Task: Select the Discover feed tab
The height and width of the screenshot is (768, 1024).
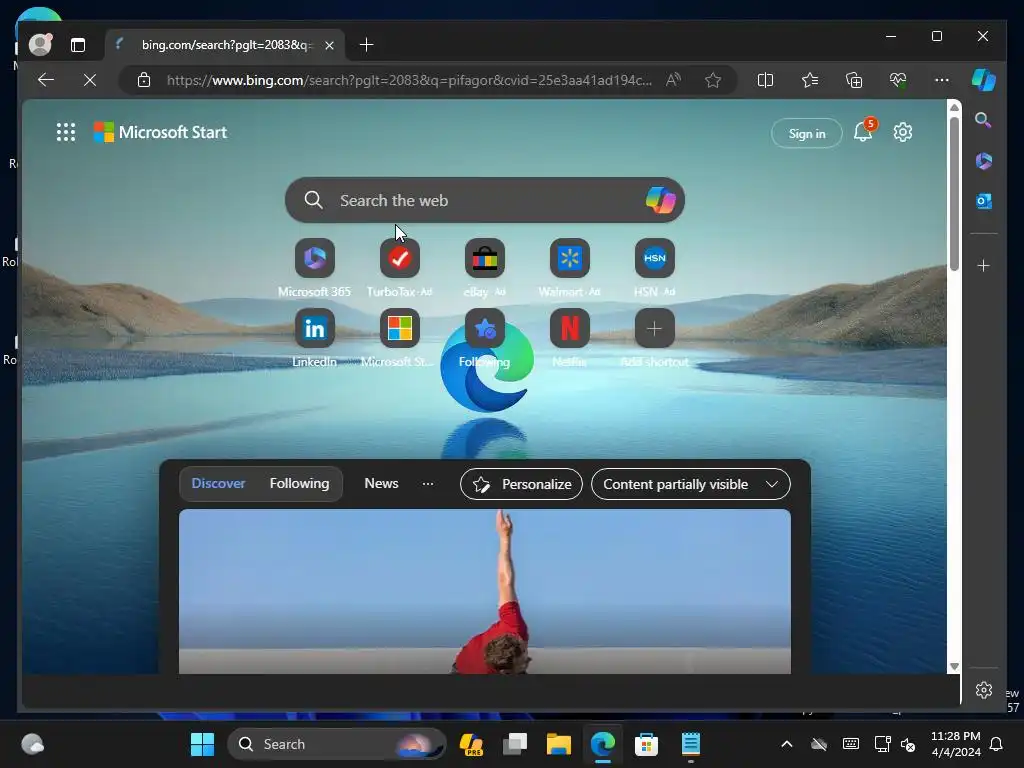Action: 218,483
